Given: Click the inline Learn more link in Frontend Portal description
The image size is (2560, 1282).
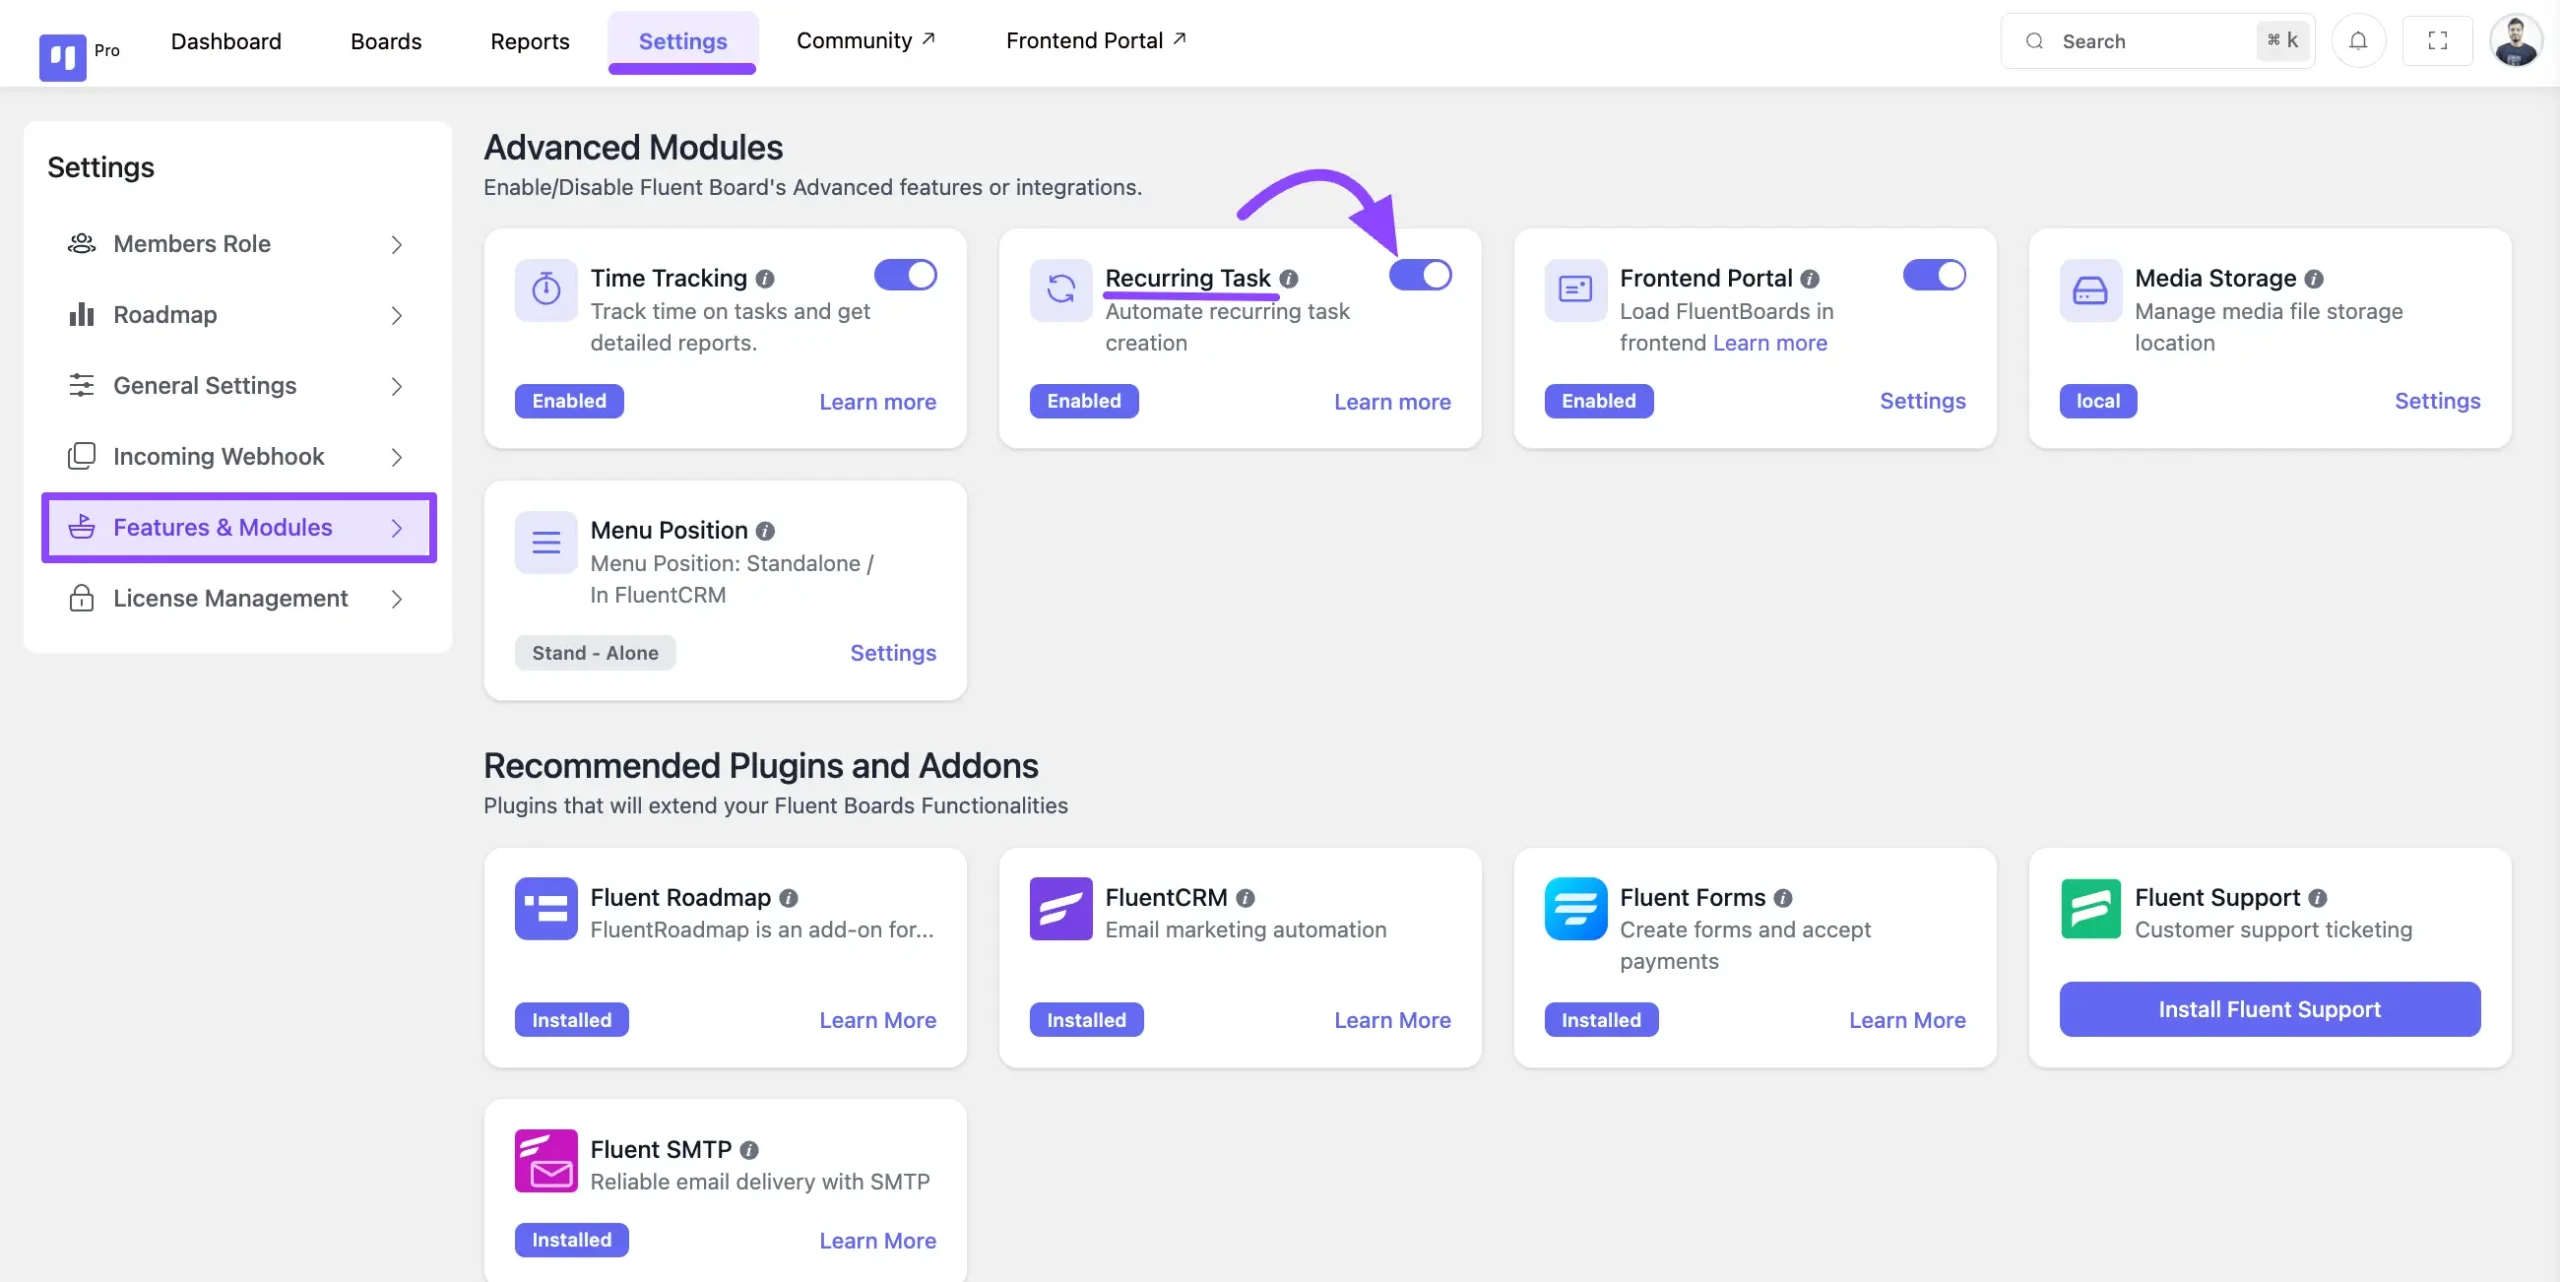Looking at the screenshot, I should pyautogui.click(x=1770, y=343).
